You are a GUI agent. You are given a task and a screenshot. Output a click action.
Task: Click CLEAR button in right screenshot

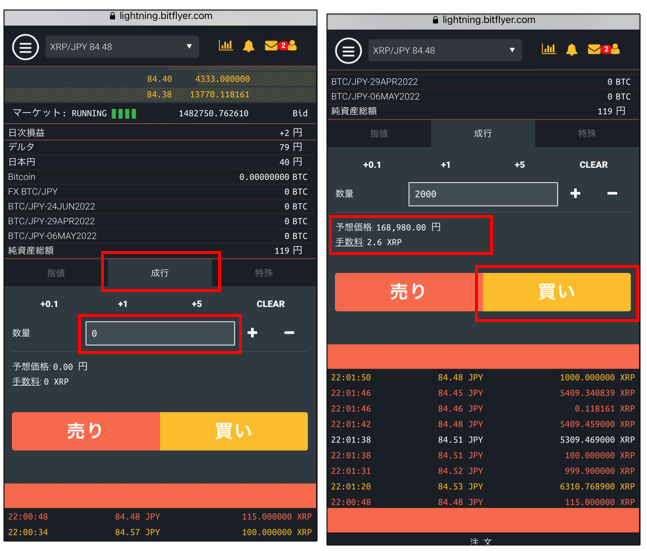(594, 165)
